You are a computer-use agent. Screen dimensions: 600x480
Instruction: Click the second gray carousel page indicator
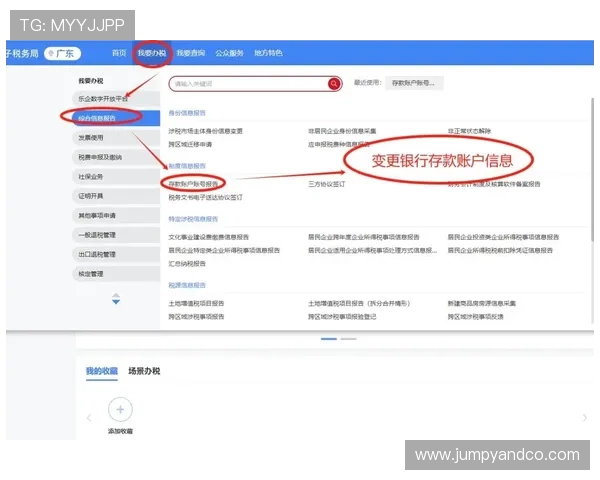(348, 339)
